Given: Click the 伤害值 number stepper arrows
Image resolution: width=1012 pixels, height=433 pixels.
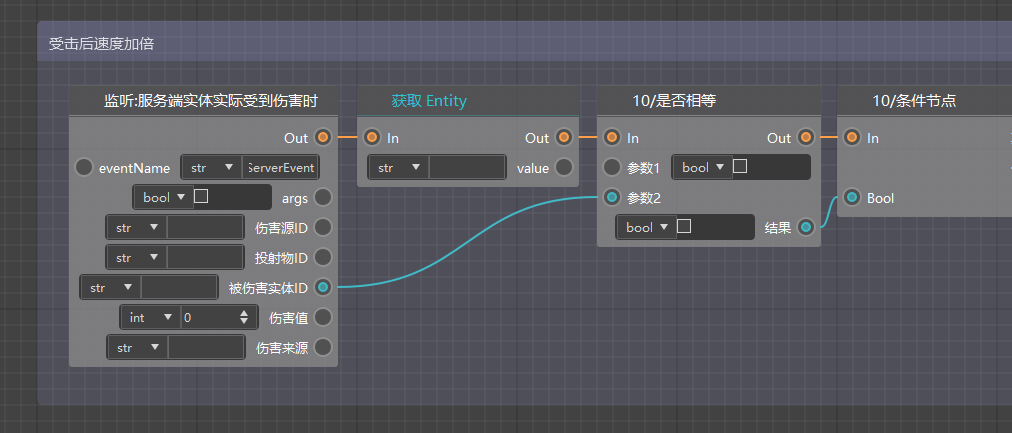Looking at the screenshot, I should pyautogui.click(x=244, y=317).
